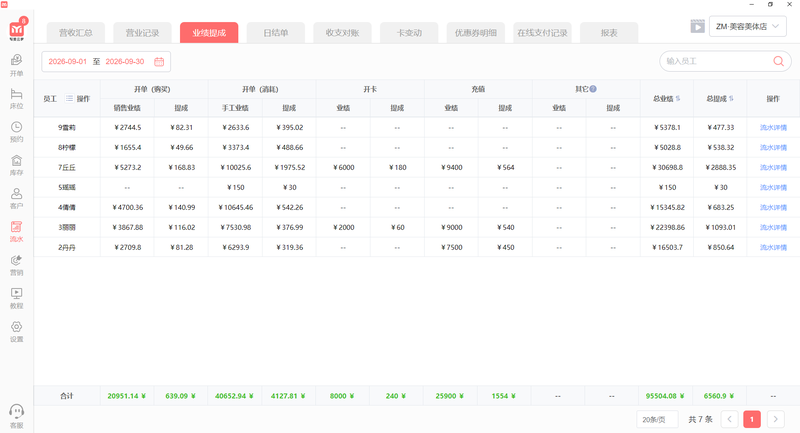Screen dimensions: 800x433
Task: Go to previous page arrow in pagination
Action: pos(730,419)
